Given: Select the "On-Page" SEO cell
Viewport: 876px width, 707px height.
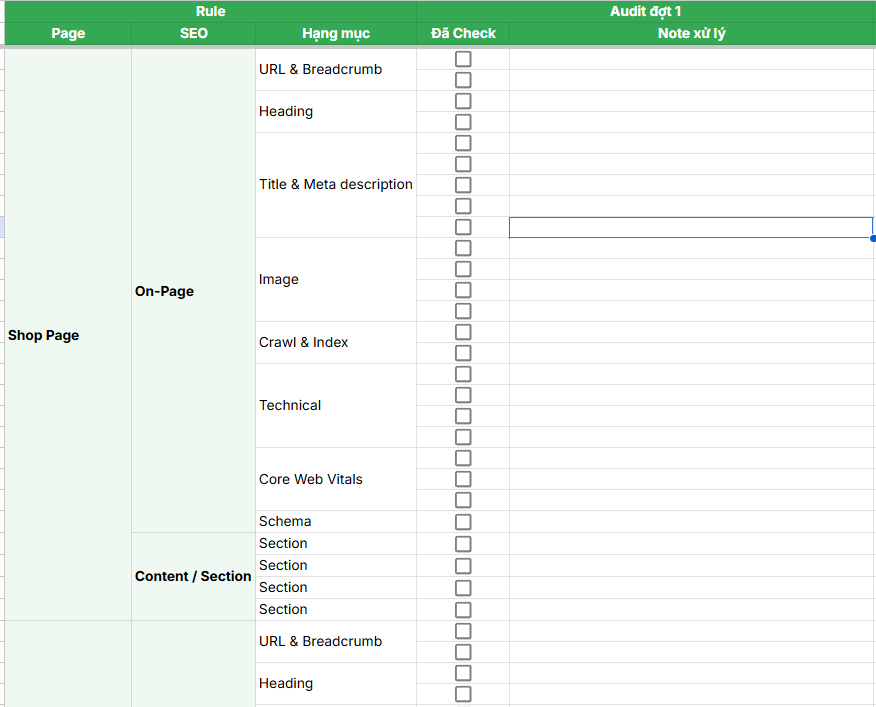Looking at the screenshot, I should (193, 291).
